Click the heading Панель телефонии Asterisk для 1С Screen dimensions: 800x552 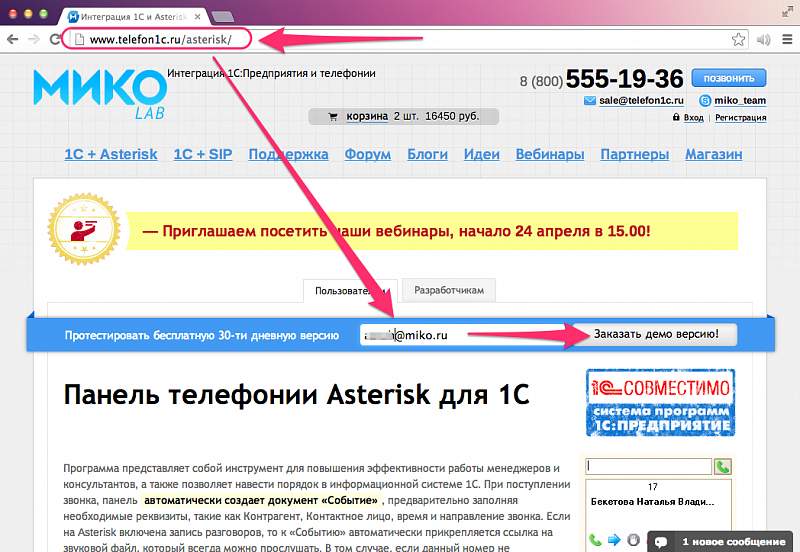[296, 395]
